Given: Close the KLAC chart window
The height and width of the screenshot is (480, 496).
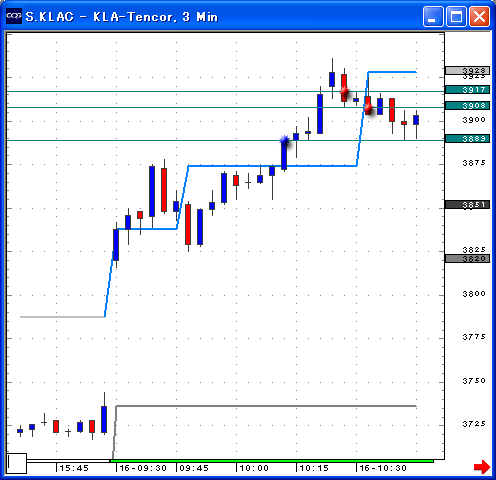Looking at the screenshot, I should click(x=479, y=16).
